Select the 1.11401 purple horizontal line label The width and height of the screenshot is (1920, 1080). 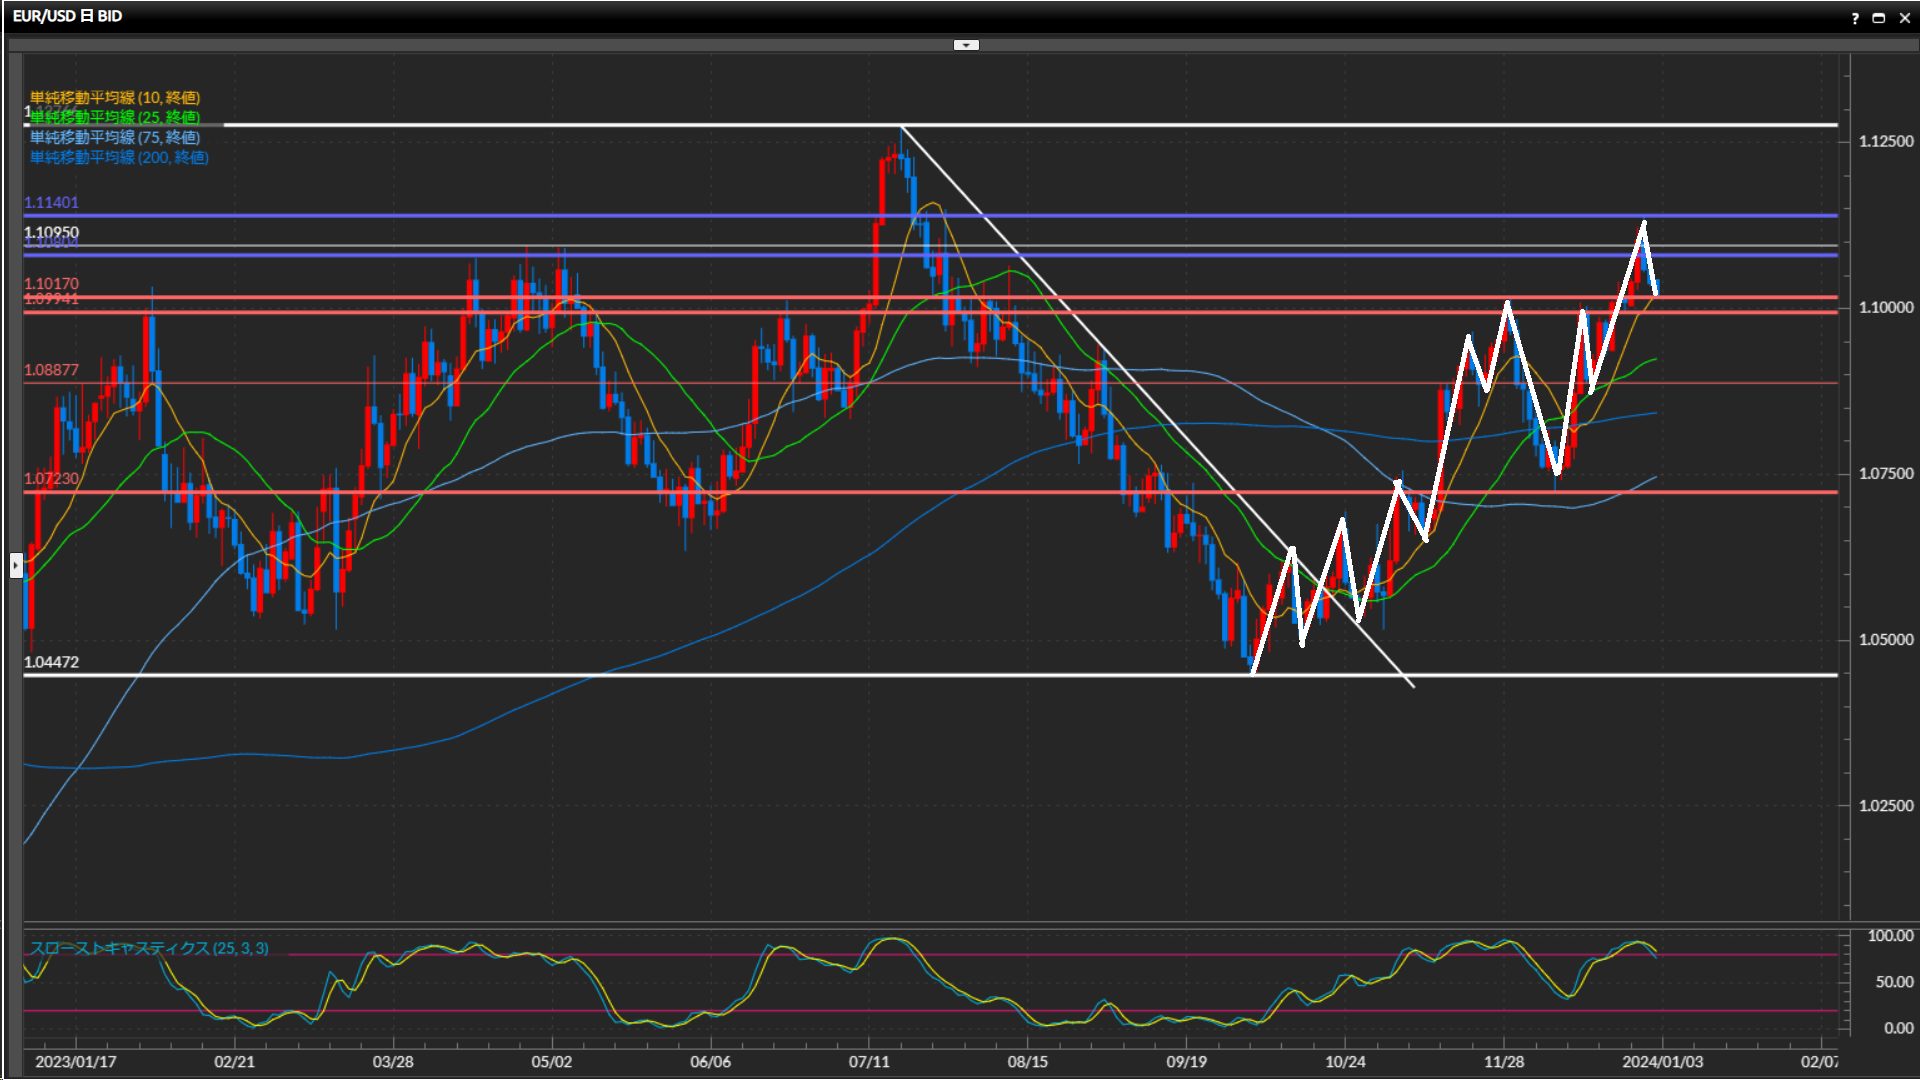point(51,202)
